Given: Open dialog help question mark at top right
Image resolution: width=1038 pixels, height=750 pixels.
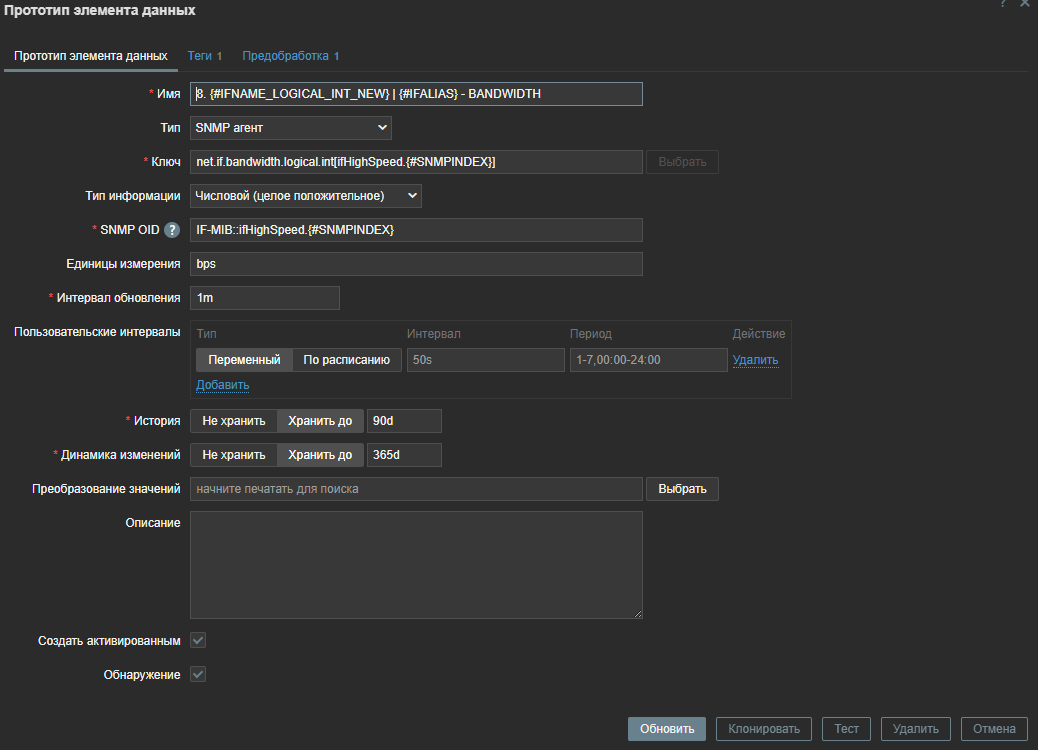Looking at the screenshot, I should pyautogui.click(x=1003, y=4).
